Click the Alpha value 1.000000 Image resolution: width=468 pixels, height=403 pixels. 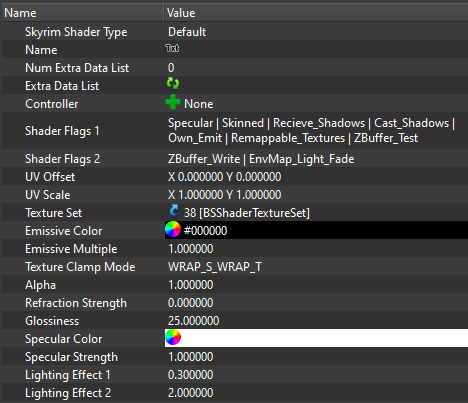coord(191,285)
